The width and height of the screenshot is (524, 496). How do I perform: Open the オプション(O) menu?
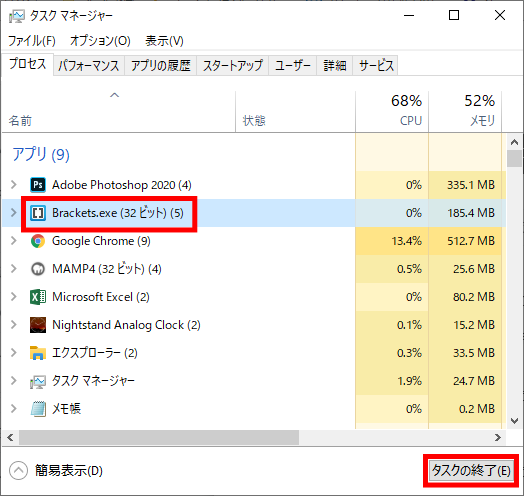tap(100, 41)
